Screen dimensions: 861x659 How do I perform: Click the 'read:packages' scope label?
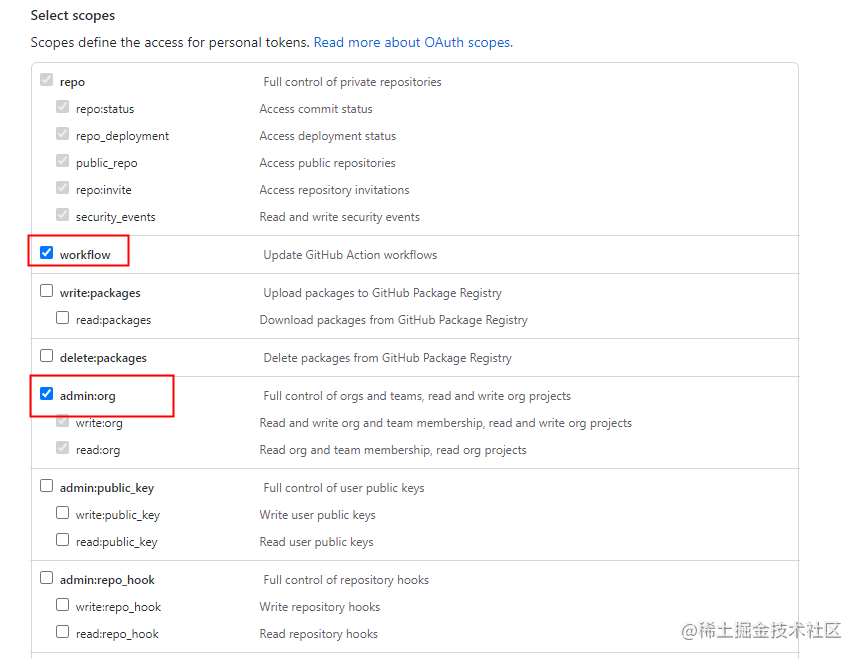113,320
